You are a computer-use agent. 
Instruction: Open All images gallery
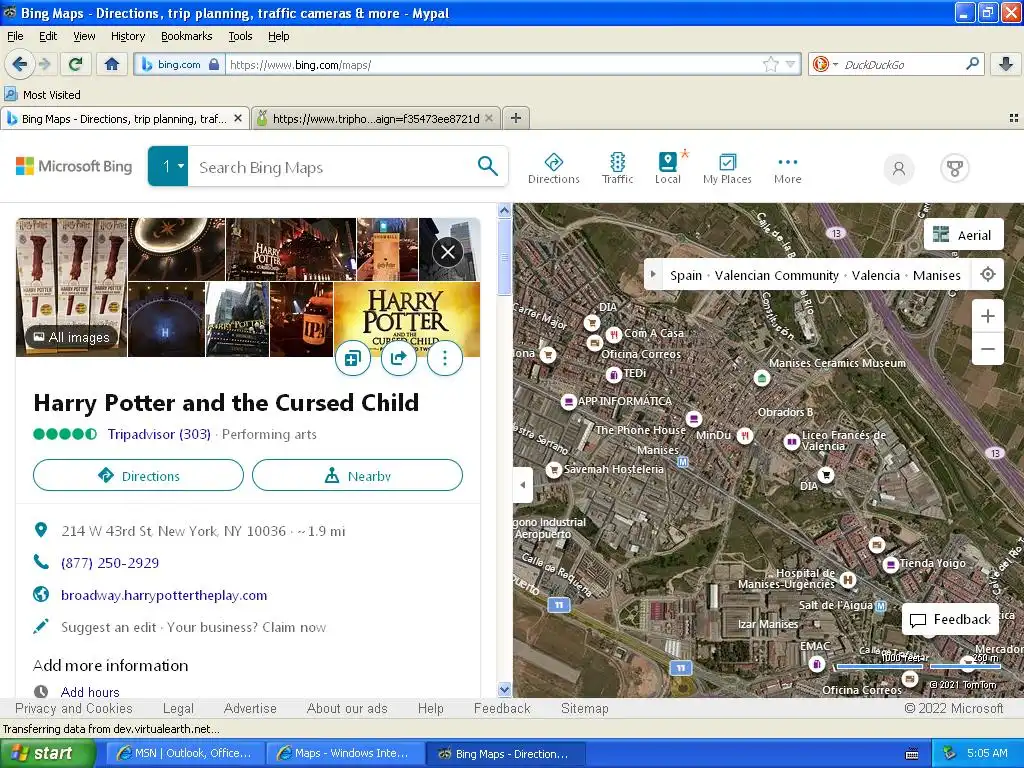click(x=72, y=337)
